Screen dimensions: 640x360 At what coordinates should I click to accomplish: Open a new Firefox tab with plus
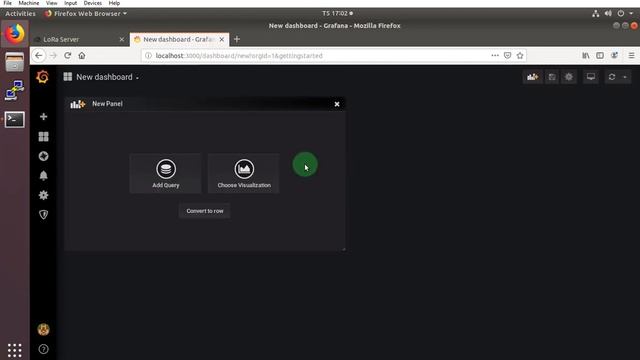pos(237,40)
